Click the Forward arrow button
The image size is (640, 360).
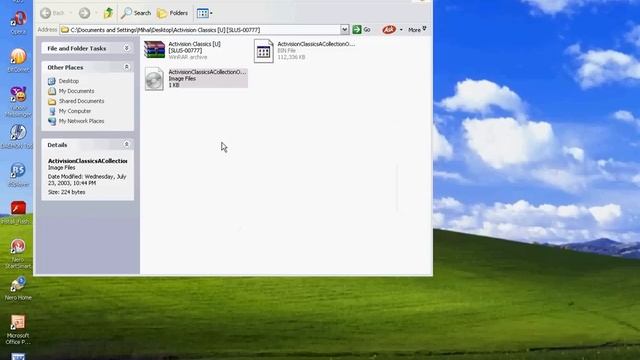click(84, 13)
